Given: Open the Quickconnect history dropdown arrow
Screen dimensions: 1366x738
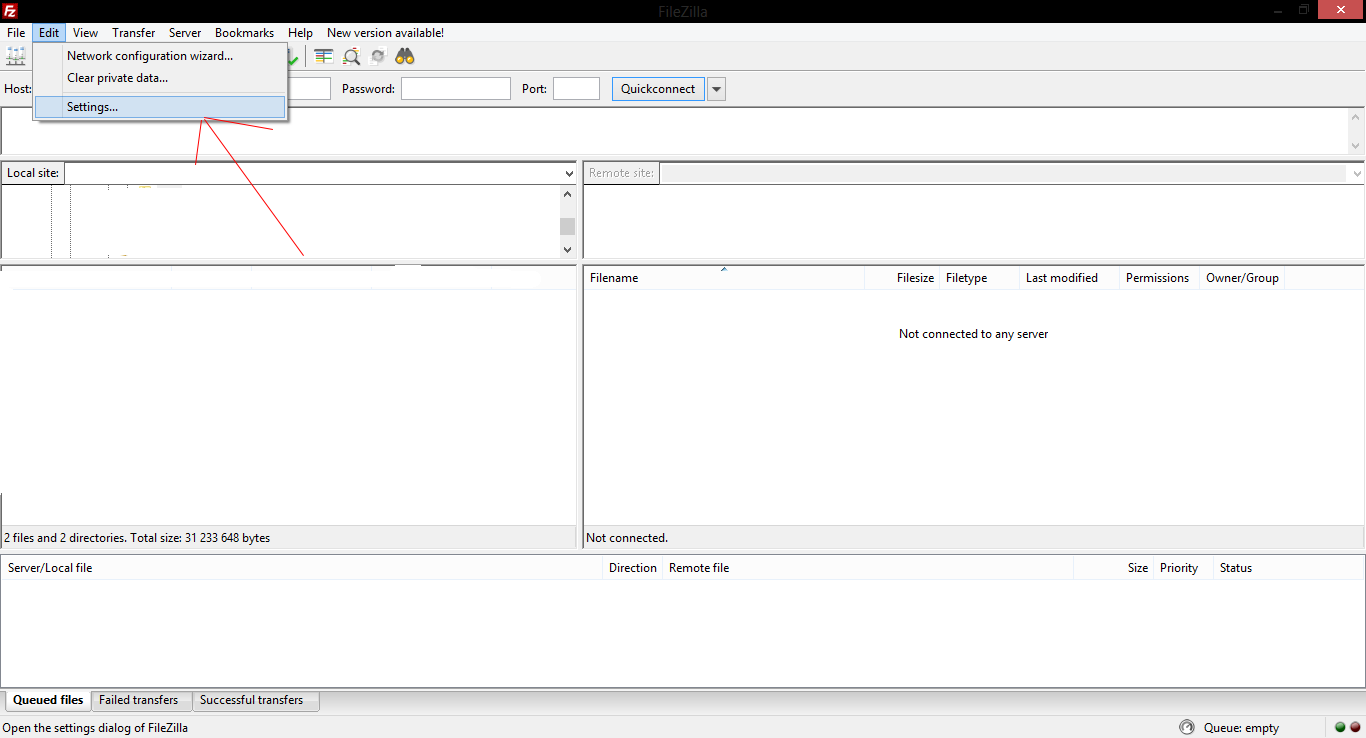Looking at the screenshot, I should [716, 89].
